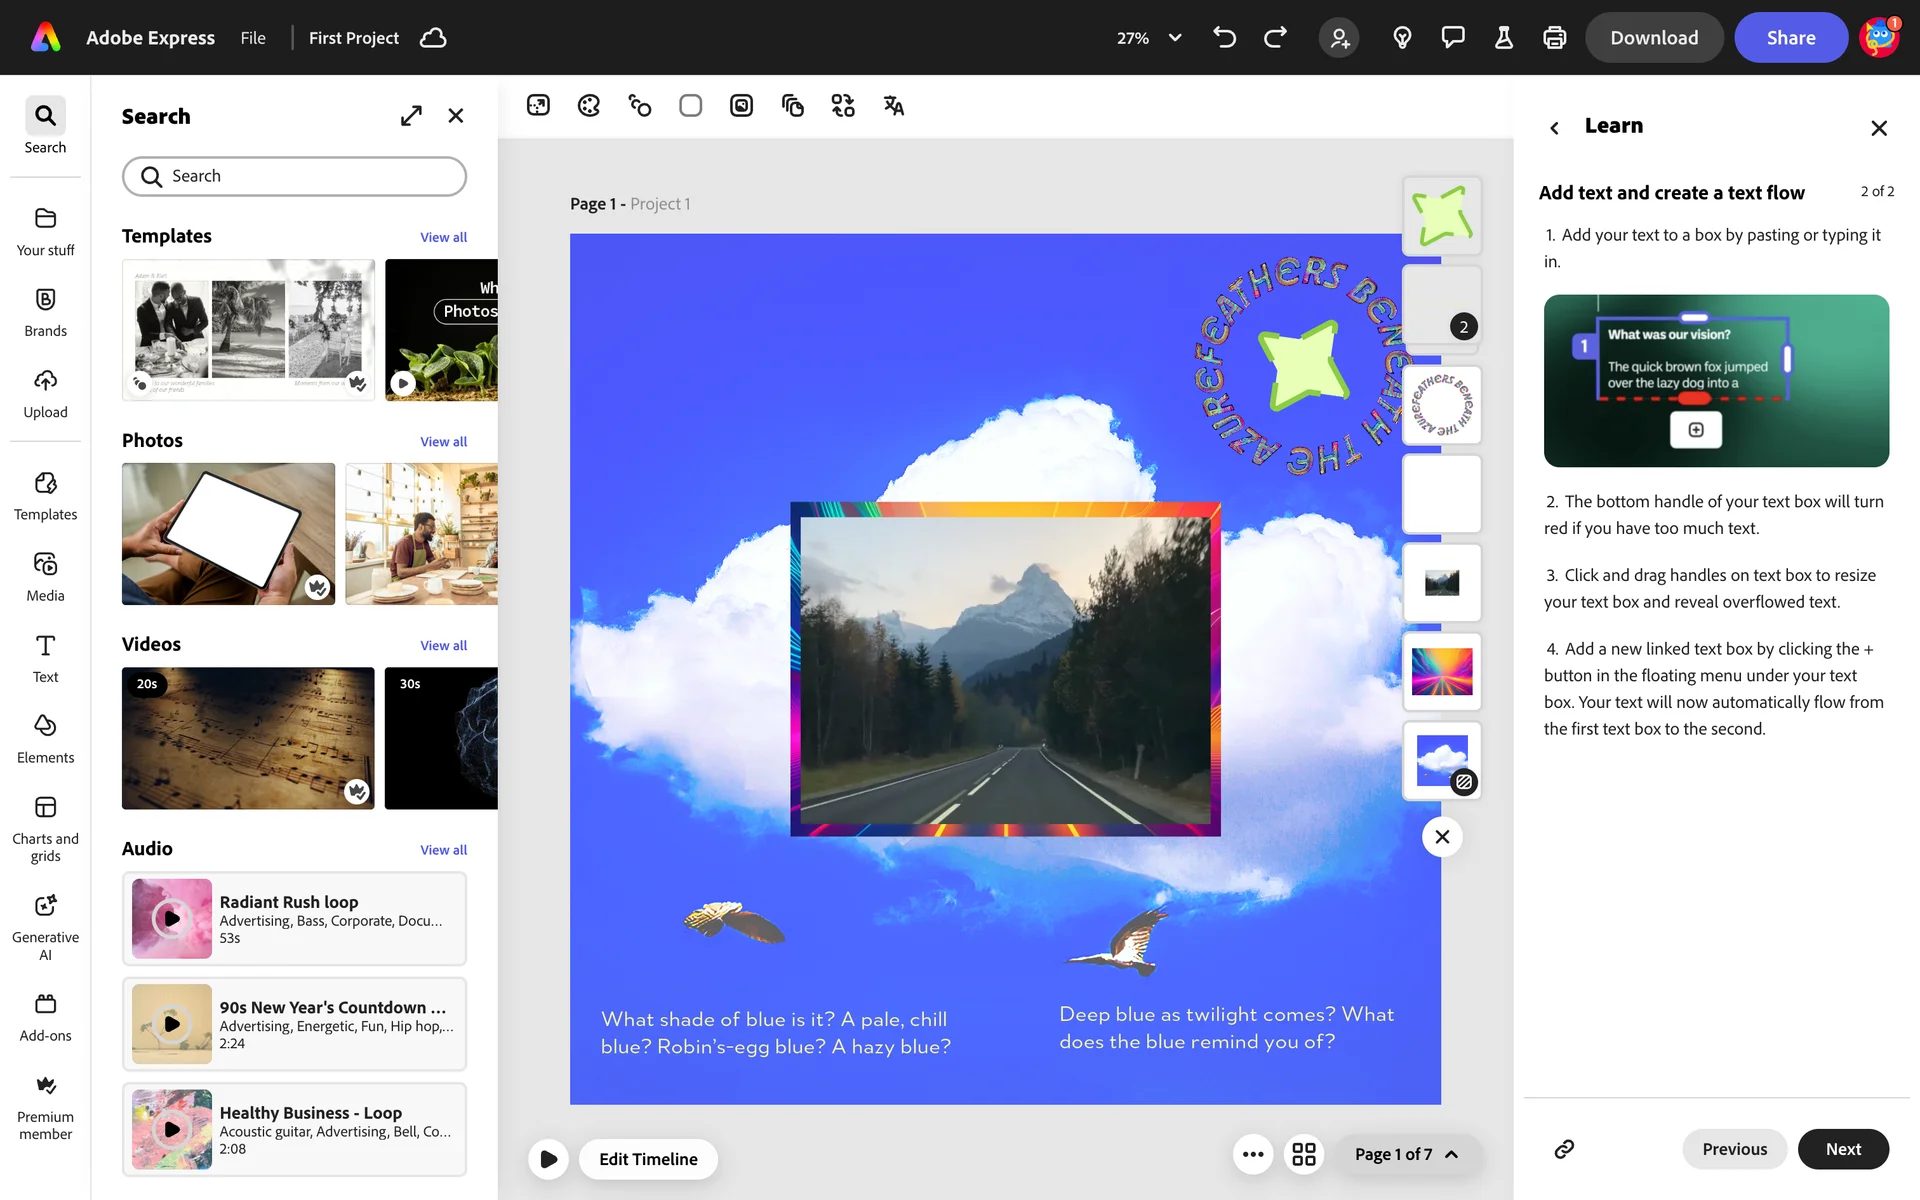
Task: Expand the Search panel to full view
Action: click(x=411, y=116)
